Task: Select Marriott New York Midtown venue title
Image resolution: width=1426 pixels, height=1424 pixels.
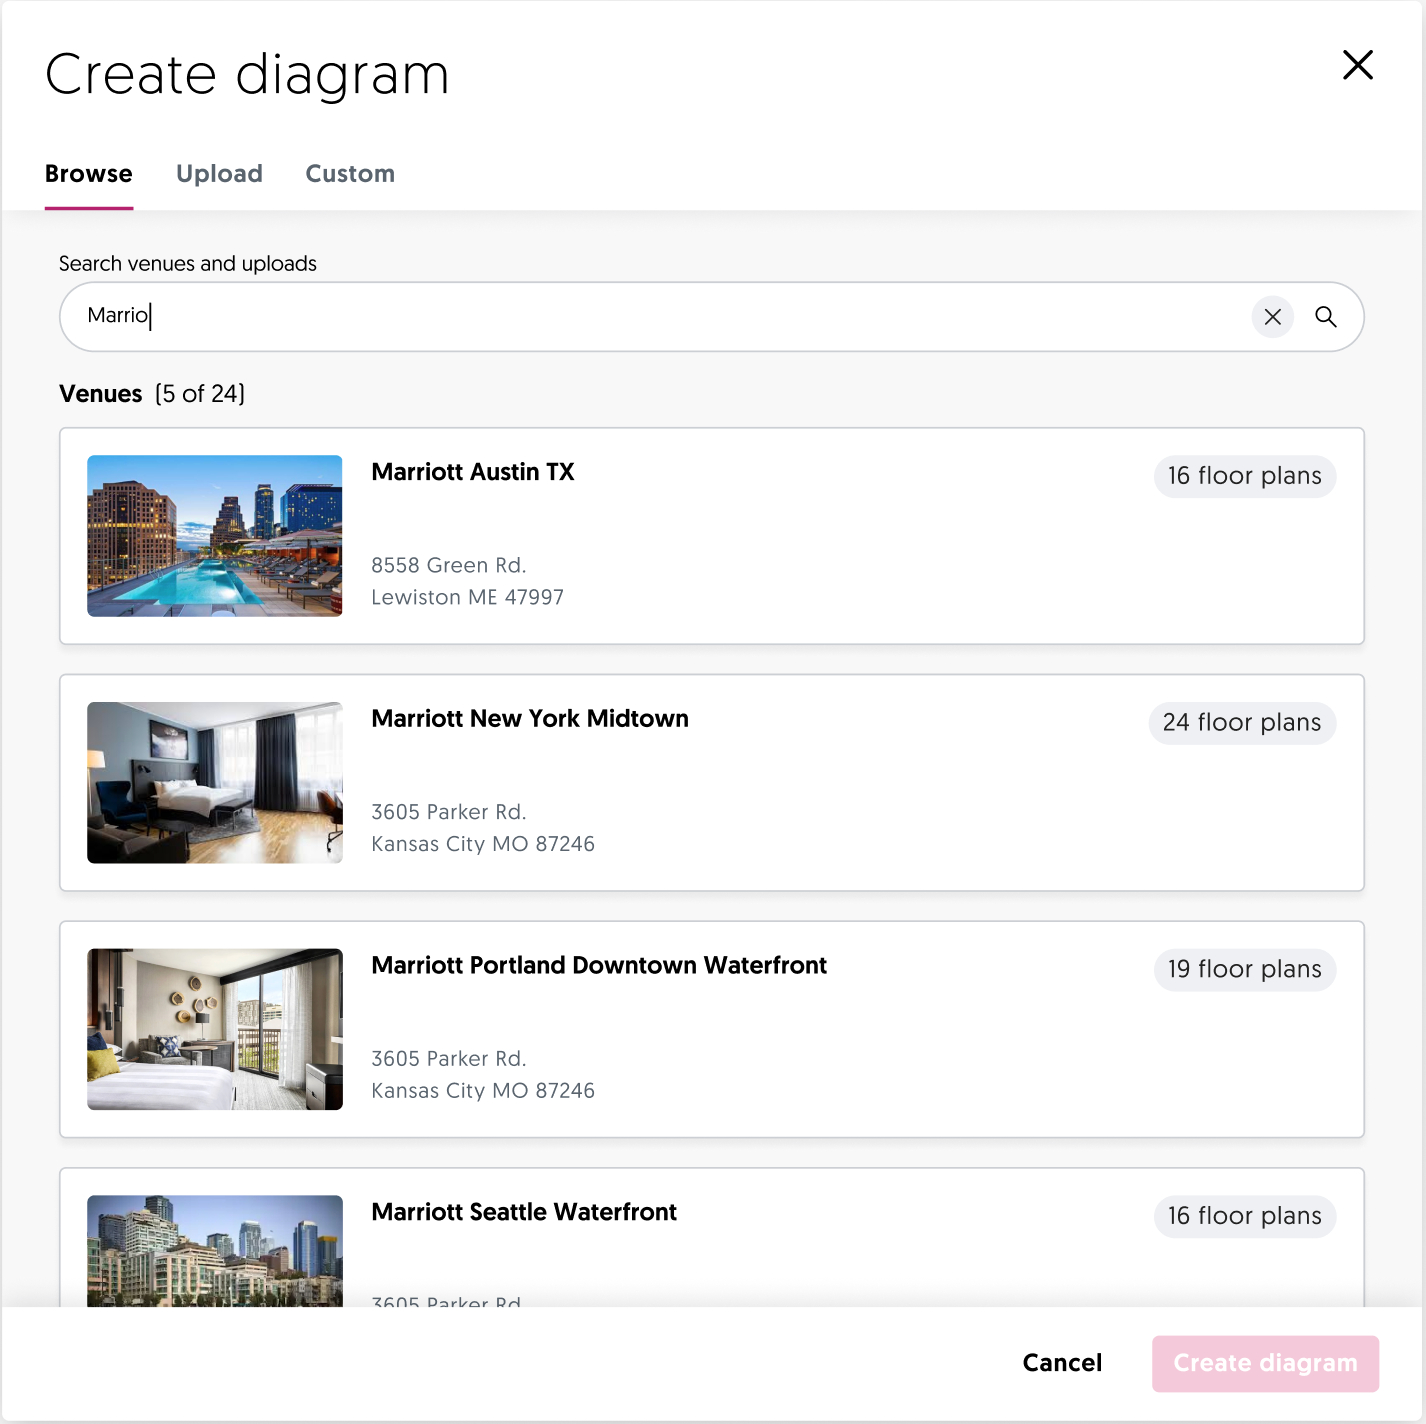Action: click(530, 719)
